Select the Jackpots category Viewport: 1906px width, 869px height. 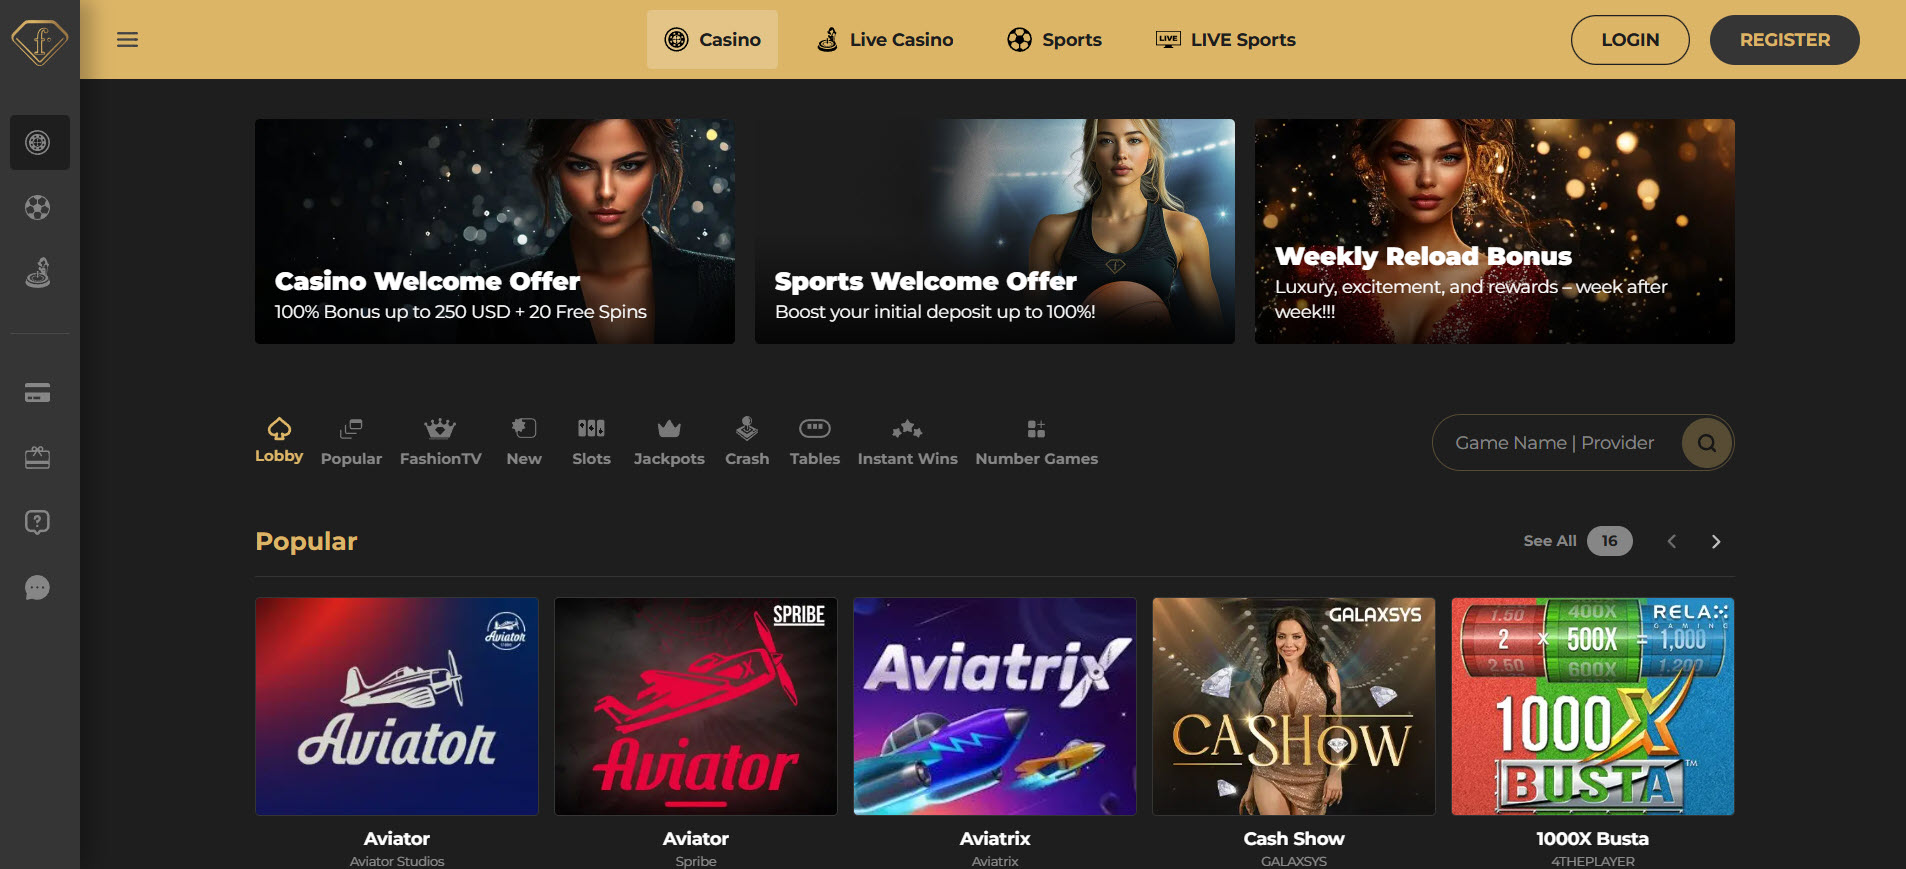[669, 443]
